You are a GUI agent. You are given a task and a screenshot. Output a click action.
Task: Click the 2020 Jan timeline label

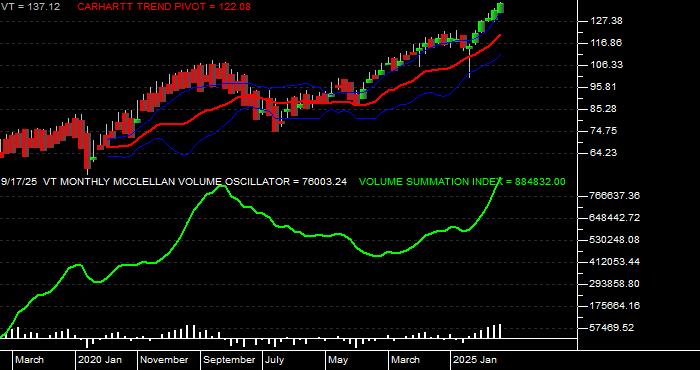pyautogui.click(x=100, y=360)
